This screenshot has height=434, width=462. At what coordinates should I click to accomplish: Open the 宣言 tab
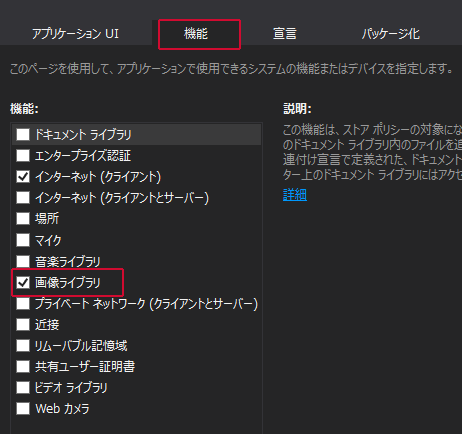(284, 34)
